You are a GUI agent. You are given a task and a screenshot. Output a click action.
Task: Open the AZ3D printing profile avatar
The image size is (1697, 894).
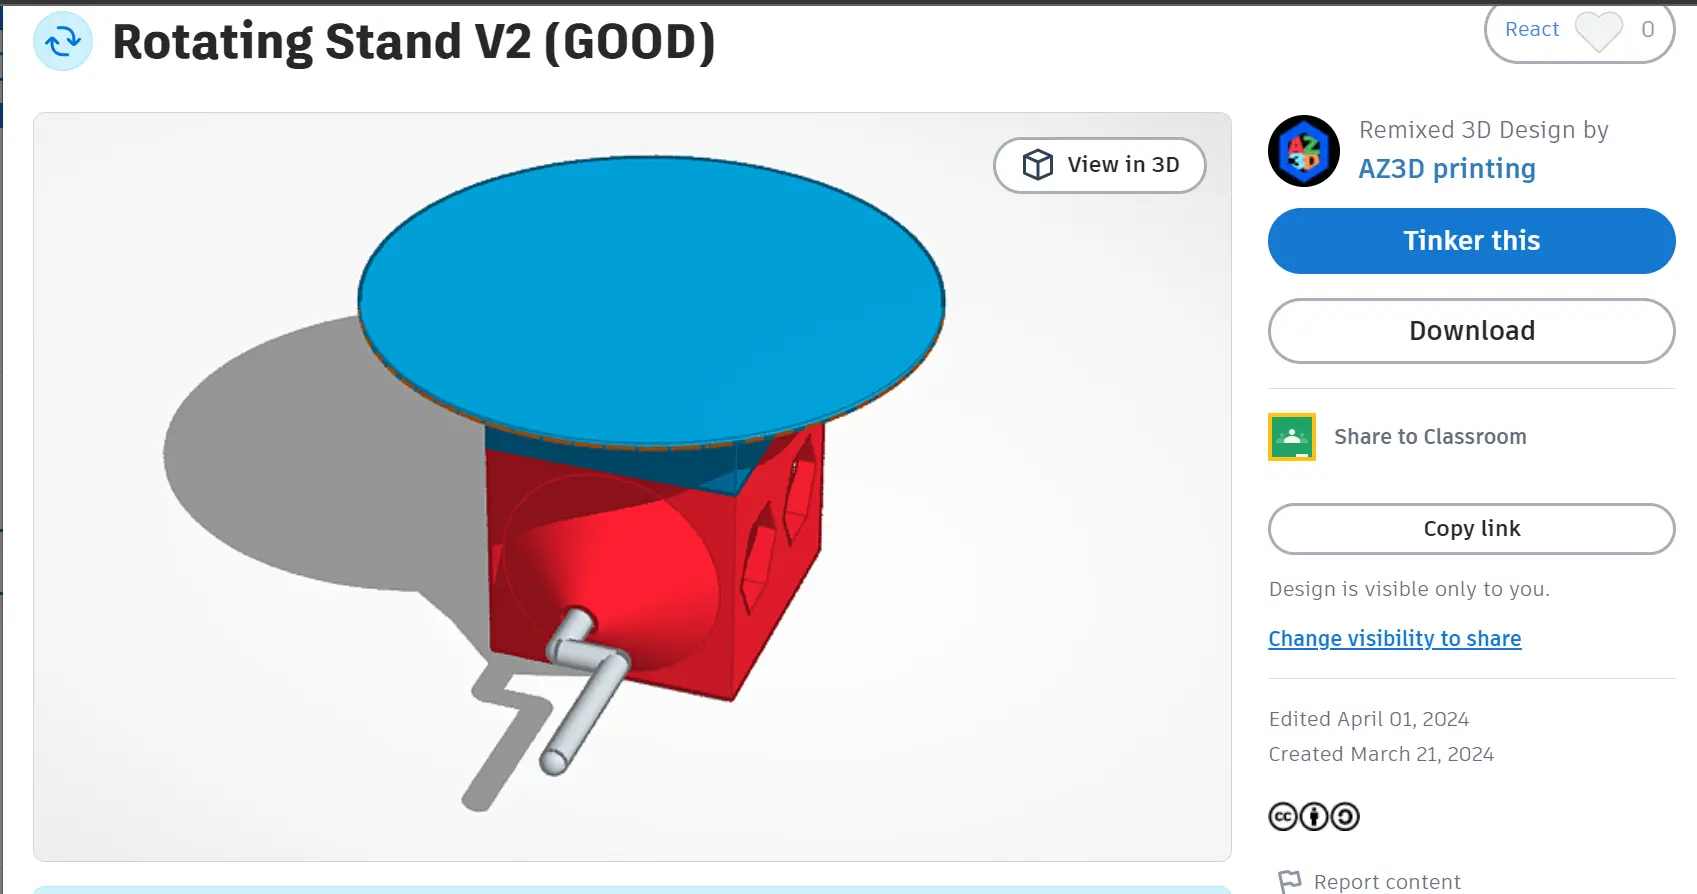tap(1304, 151)
